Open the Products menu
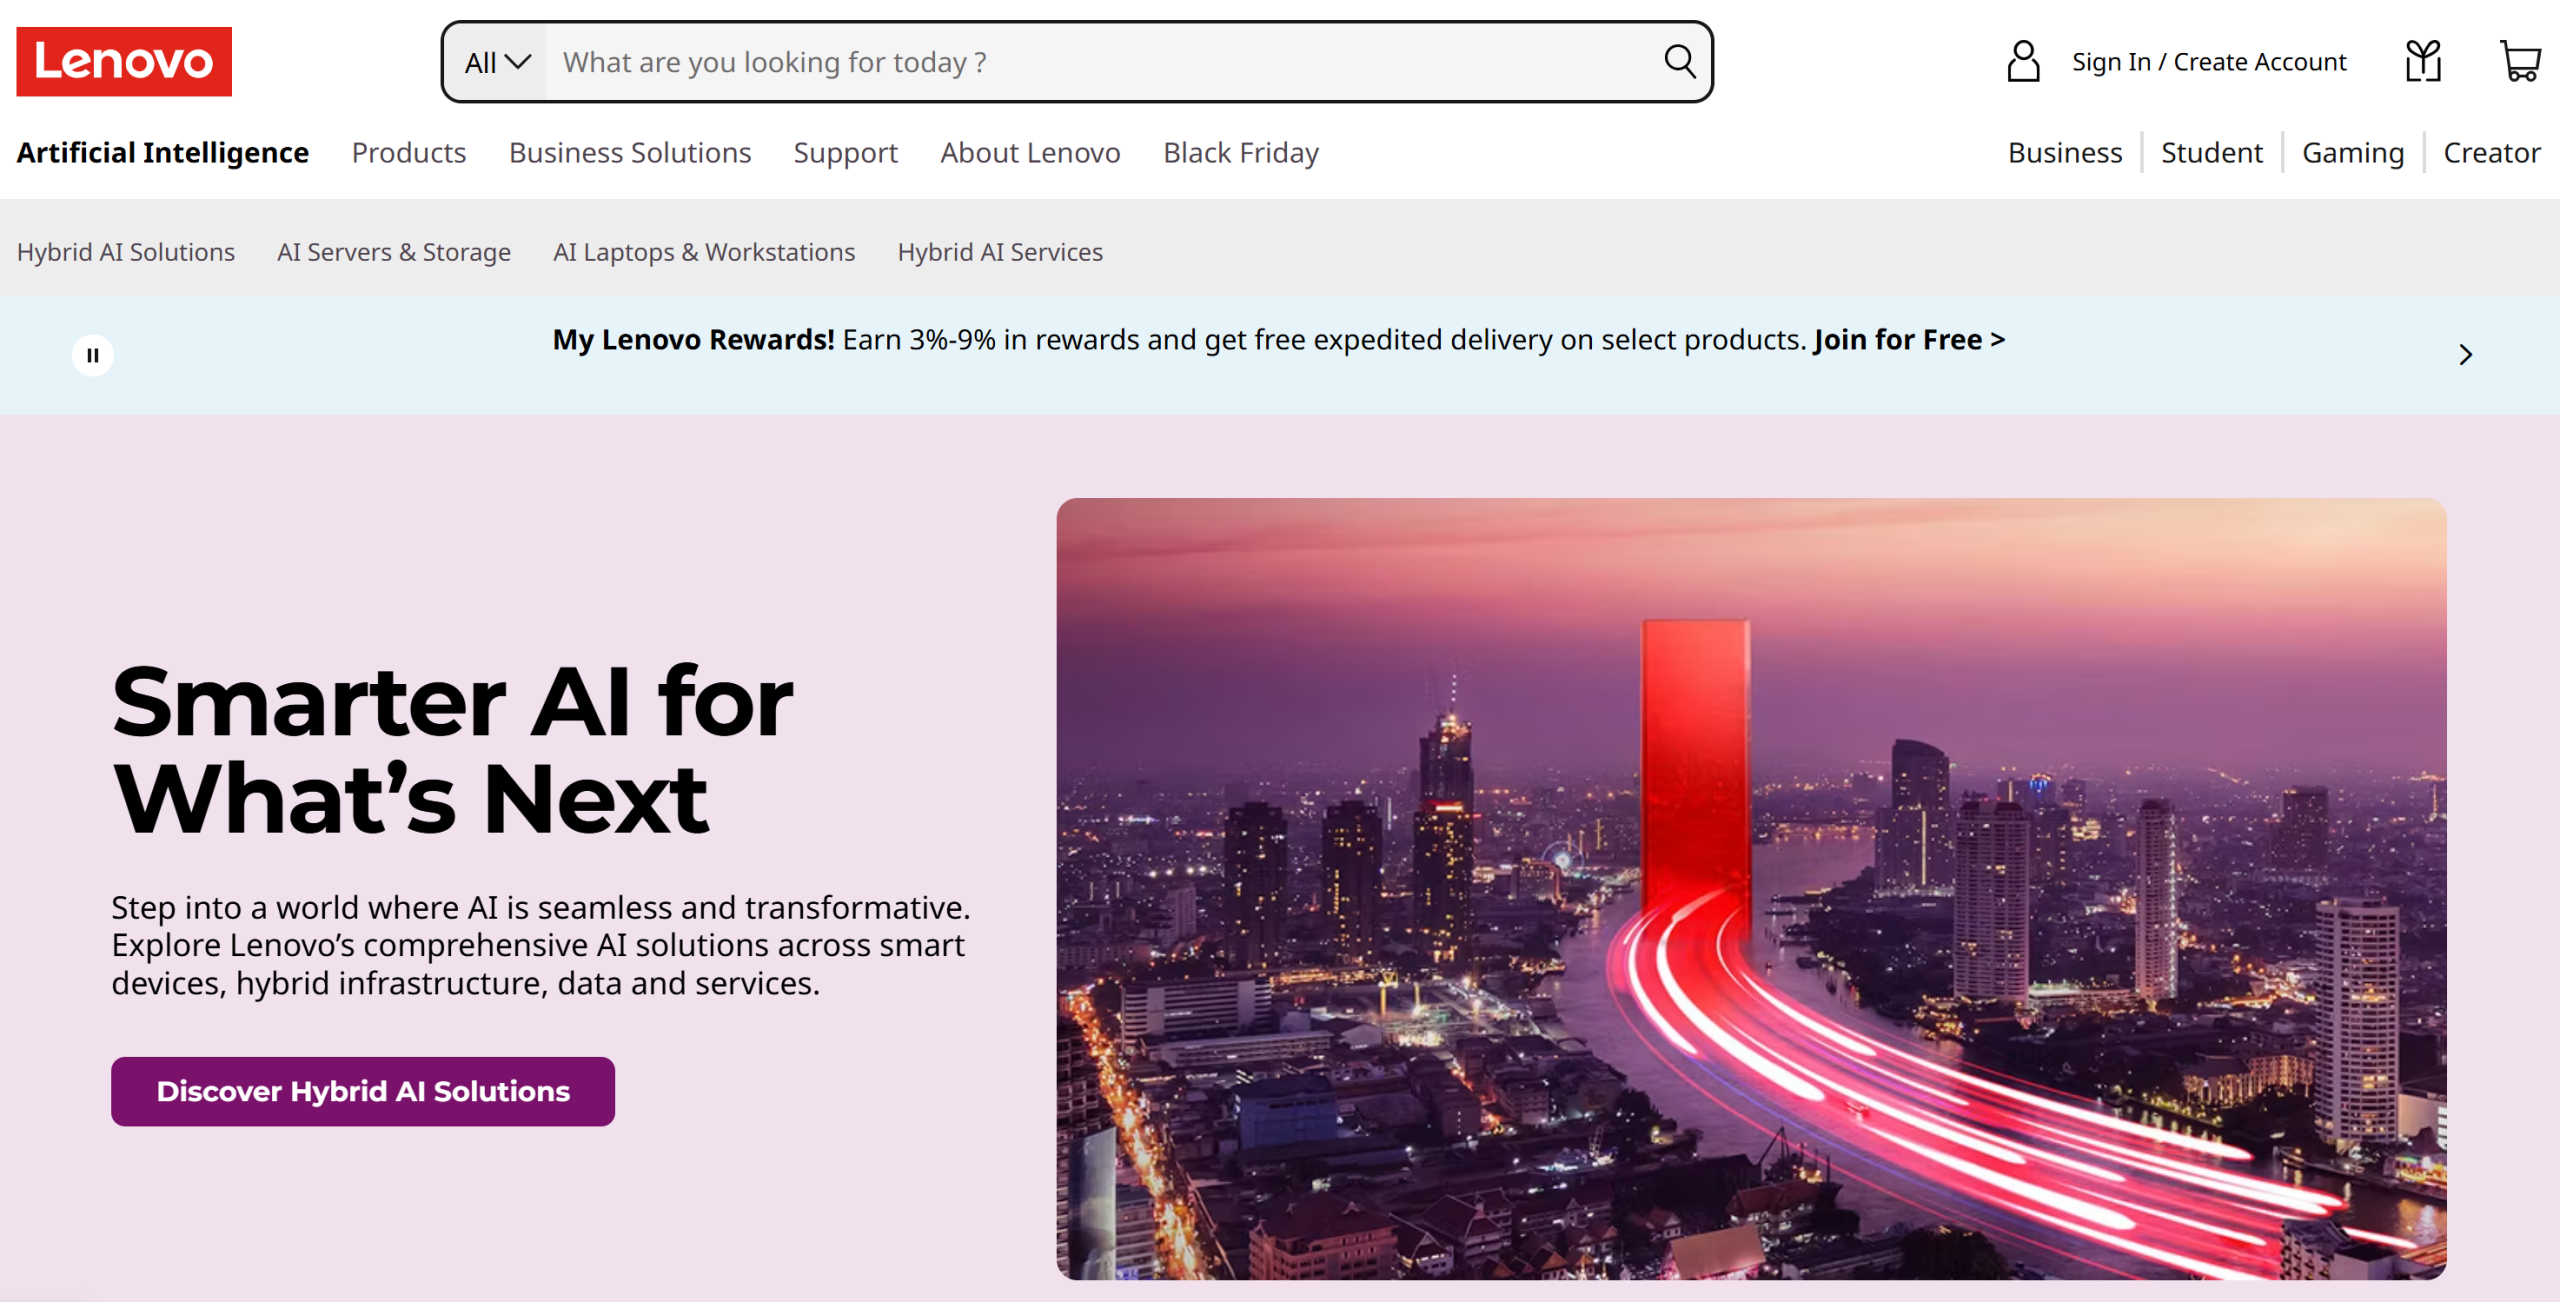 409,153
